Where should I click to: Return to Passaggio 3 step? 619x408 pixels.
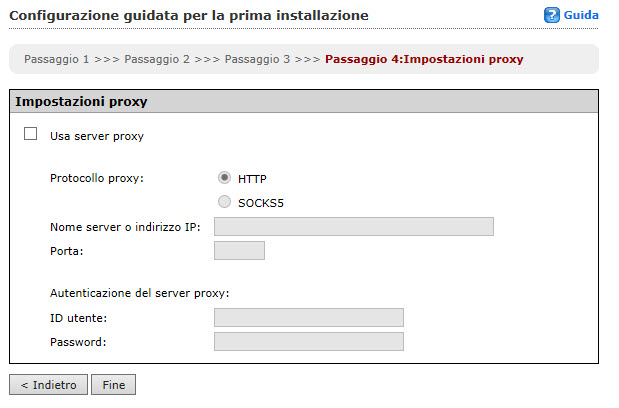pyautogui.click(x=257, y=59)
